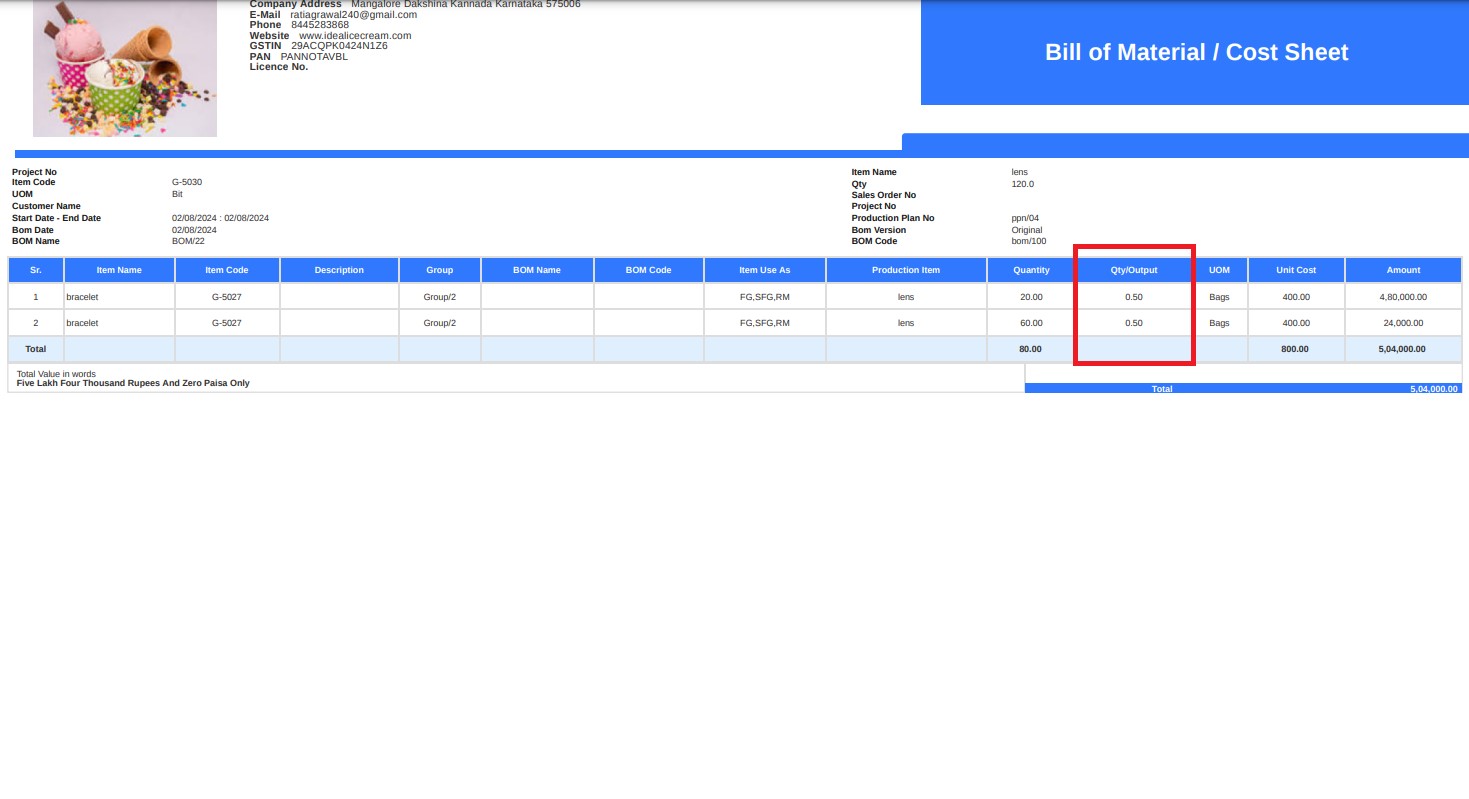Select item code value G-5030

pyautogui.click(x=187, y=182)
